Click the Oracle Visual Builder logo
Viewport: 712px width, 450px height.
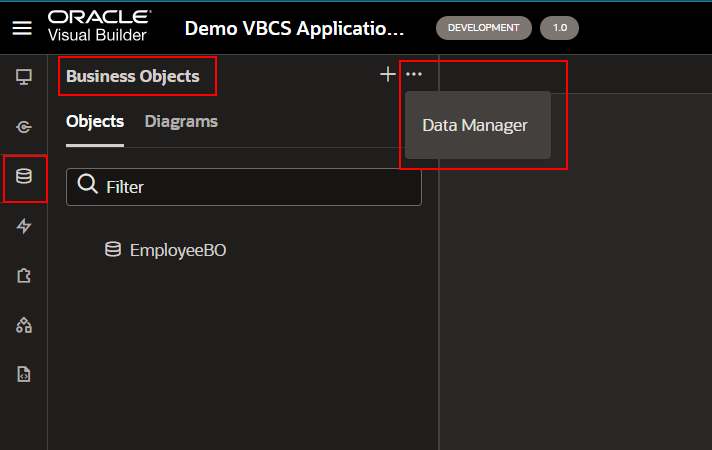pyautogui.click(x=99, y=26)
